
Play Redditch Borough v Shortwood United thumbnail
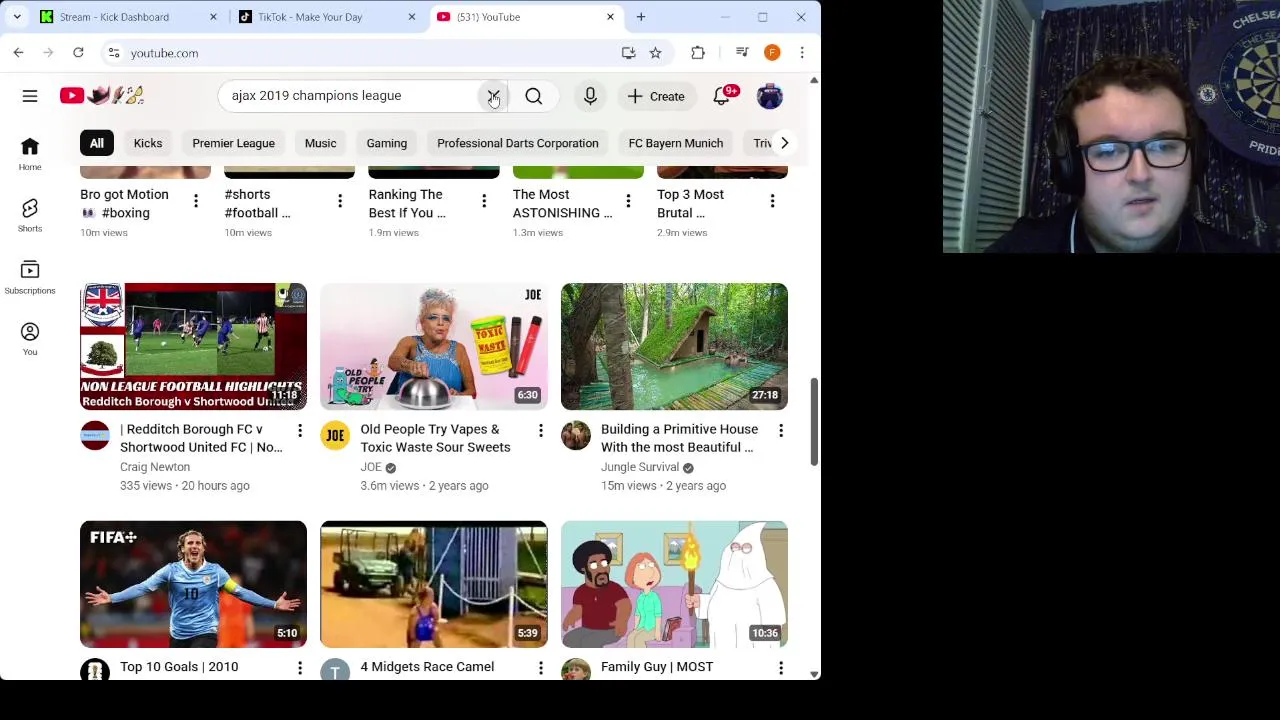(x=193, y=346)
